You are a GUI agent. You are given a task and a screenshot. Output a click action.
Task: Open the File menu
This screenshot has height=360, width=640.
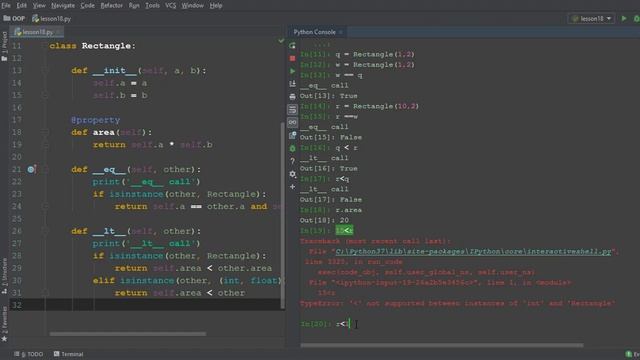point(6,5)
